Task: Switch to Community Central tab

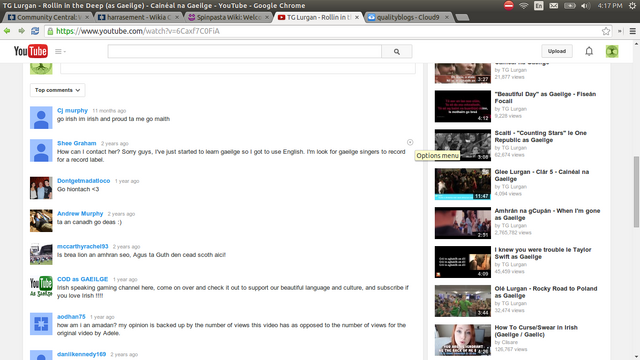Action: [48, 17]
